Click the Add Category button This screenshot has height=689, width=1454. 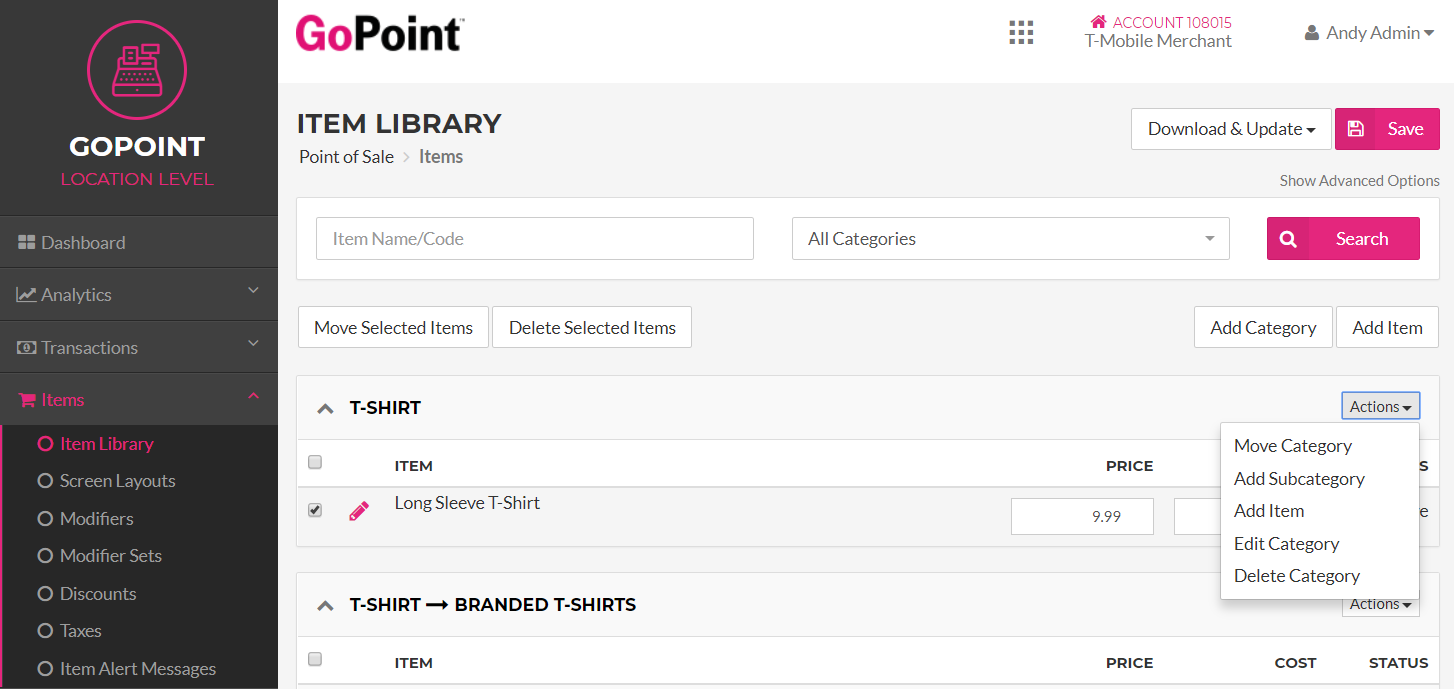(1263, 327)
